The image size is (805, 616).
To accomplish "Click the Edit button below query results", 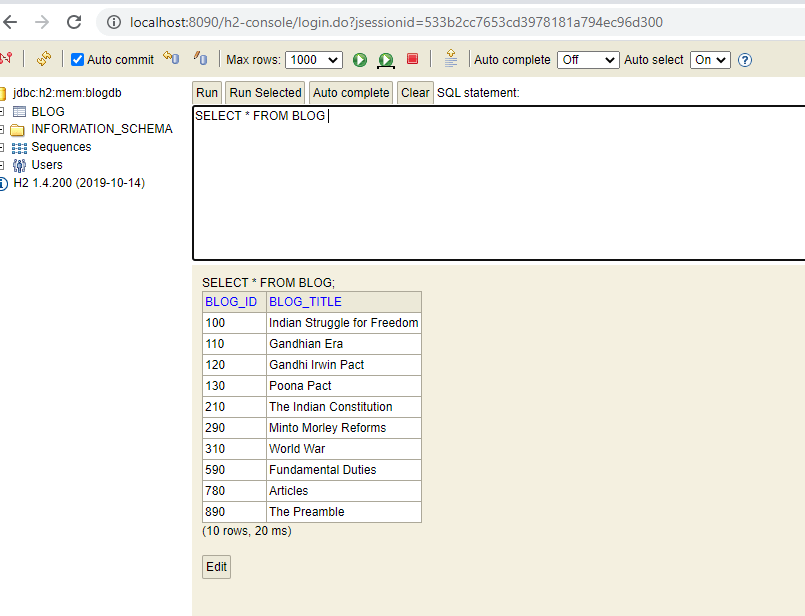I will 216,566.
